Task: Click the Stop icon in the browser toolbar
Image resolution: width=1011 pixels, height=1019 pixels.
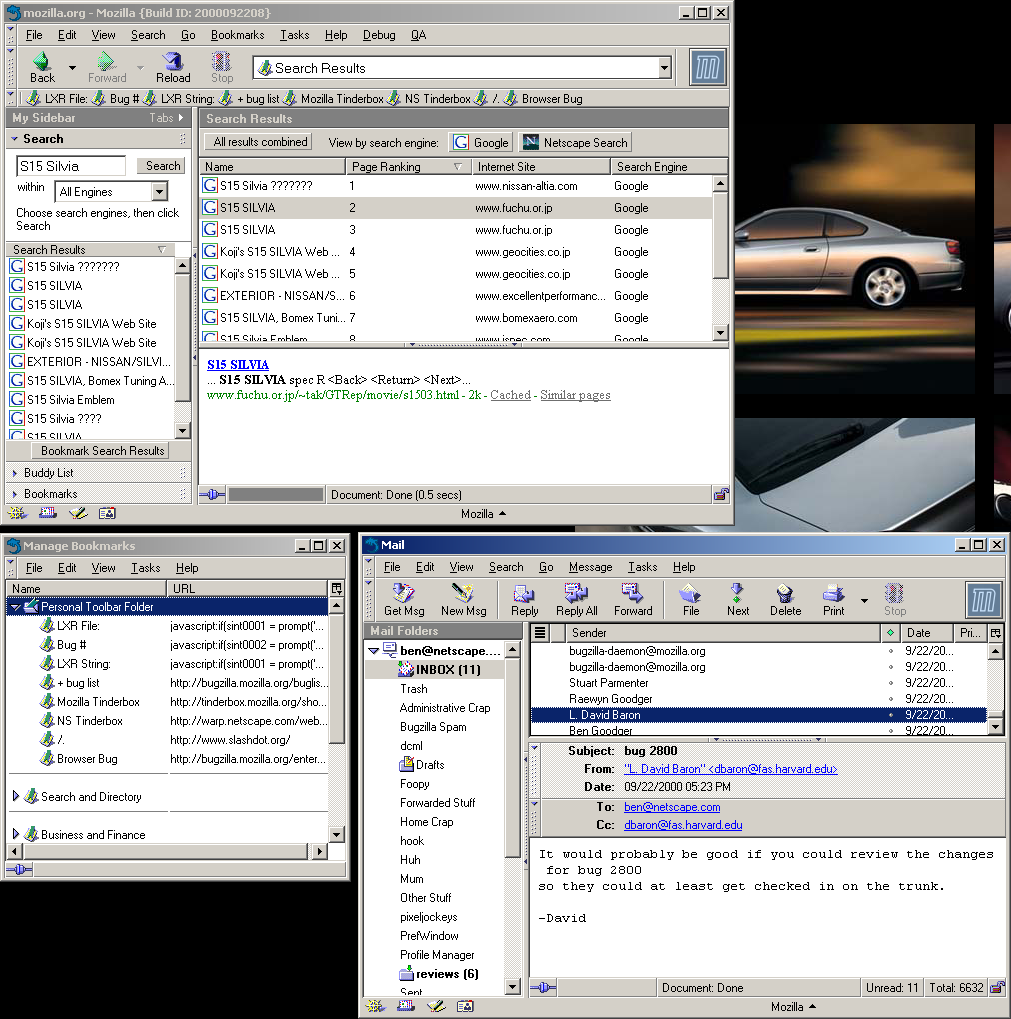Action: pos(222,62)
